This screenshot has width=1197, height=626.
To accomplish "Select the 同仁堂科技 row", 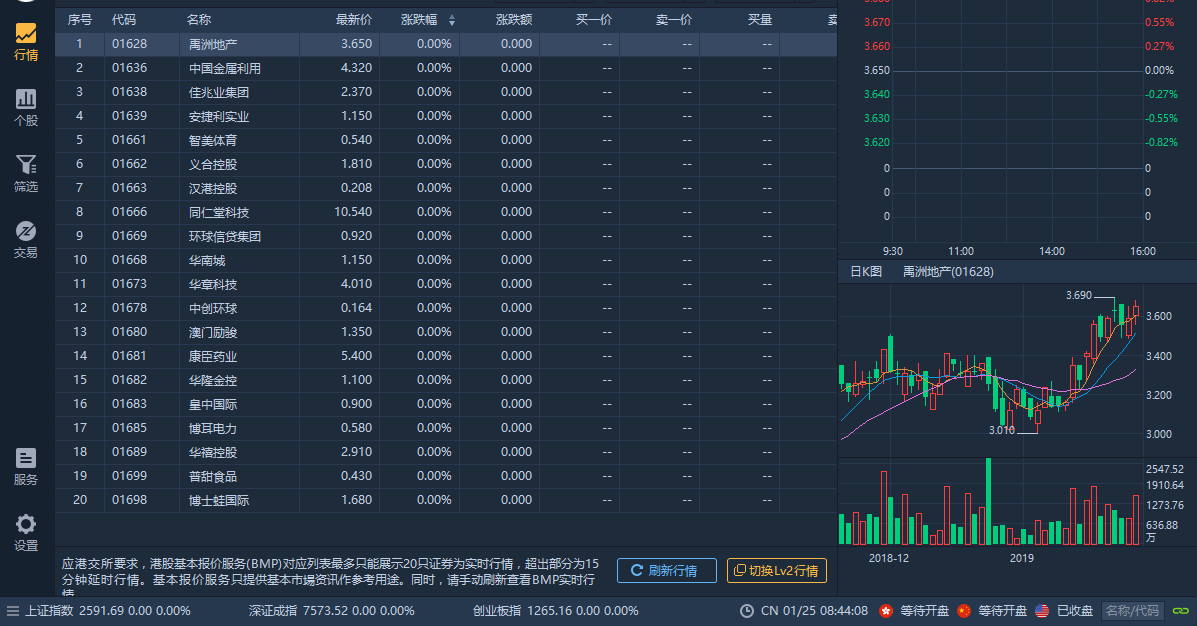I will click(446, 211).
